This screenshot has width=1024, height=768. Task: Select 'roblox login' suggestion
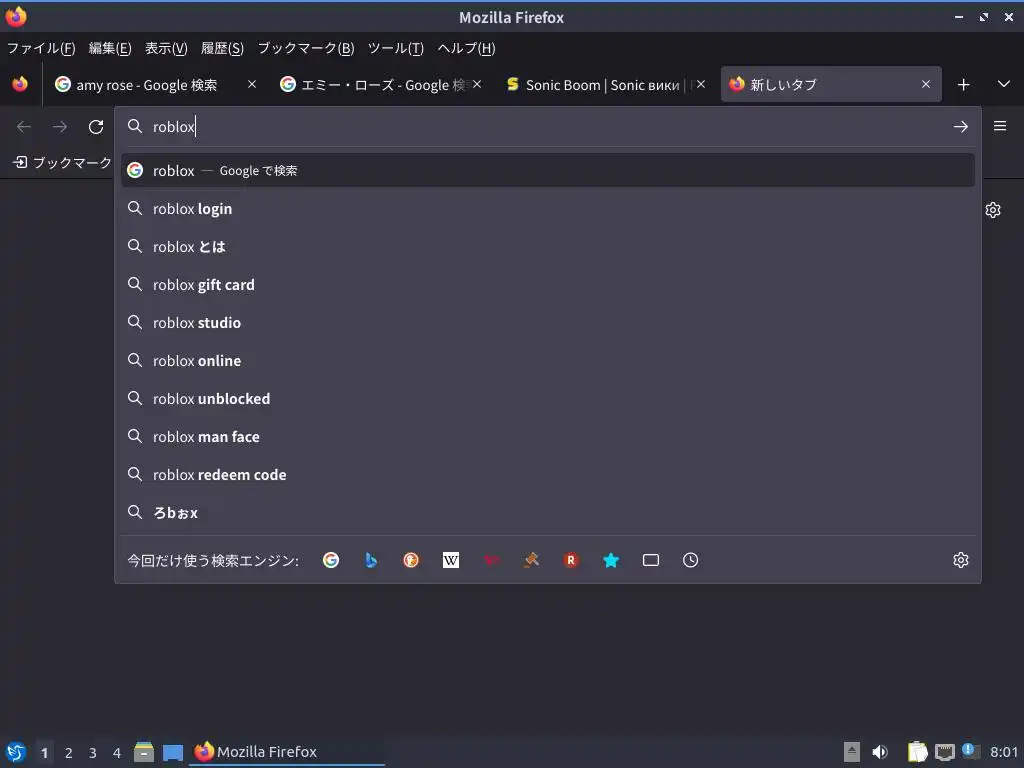coord(547,209)
